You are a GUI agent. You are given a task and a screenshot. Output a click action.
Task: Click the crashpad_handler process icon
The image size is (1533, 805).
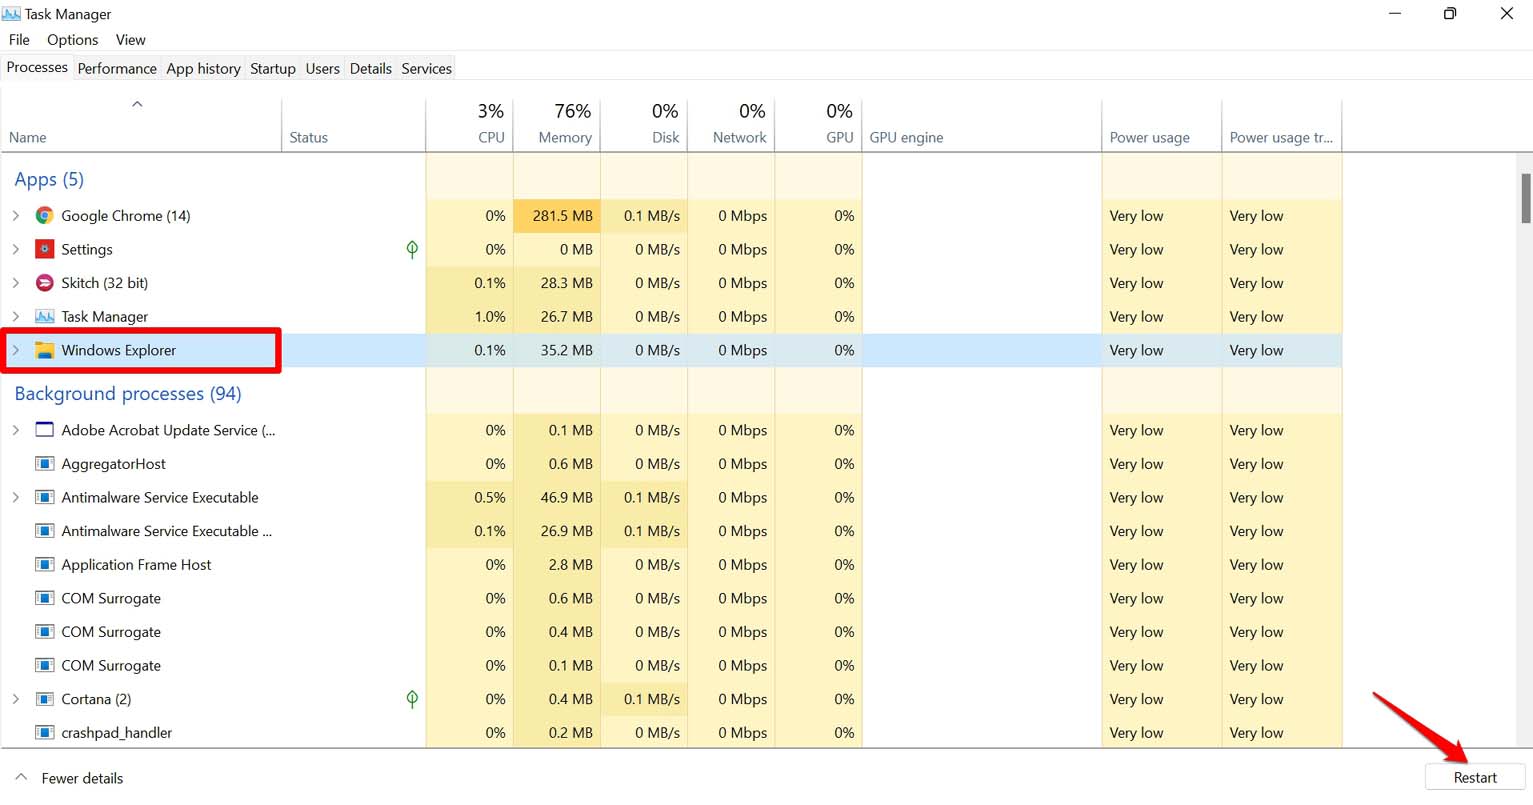44,733
